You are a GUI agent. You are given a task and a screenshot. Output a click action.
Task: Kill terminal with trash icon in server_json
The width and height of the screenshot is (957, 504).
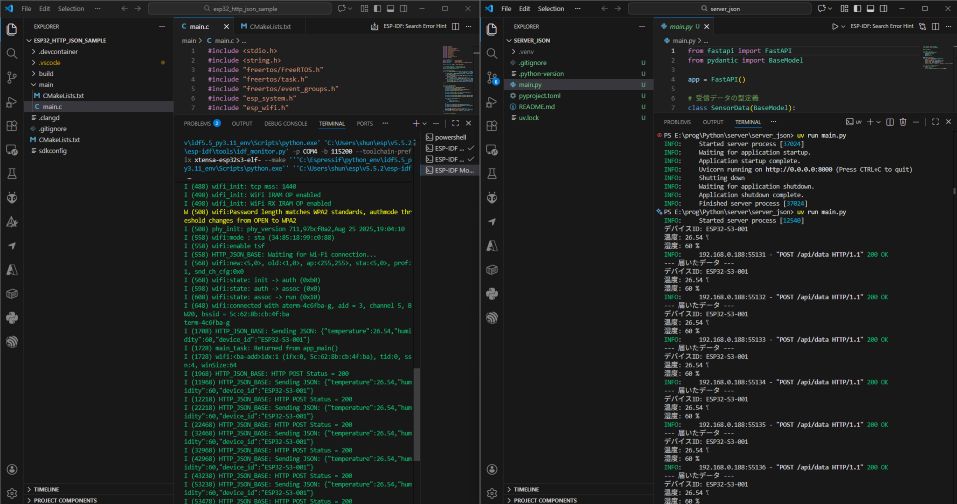point(903,122)
